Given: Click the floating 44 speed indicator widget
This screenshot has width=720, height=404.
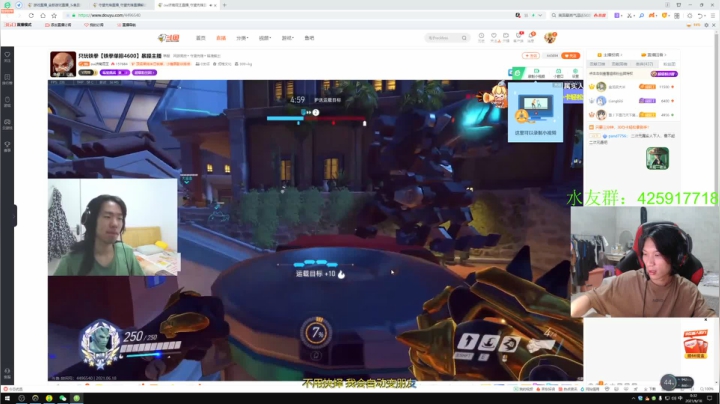Looking at the screenshot, I should (x=676, y=382).
